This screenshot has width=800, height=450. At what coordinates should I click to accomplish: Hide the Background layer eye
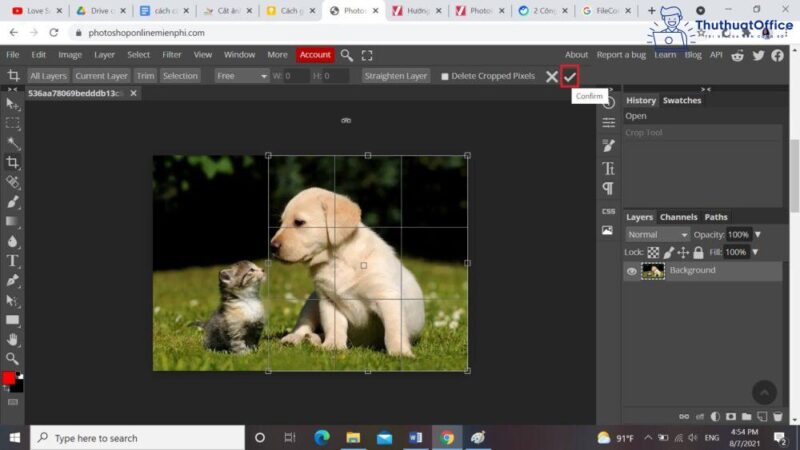tap(632, 271)
